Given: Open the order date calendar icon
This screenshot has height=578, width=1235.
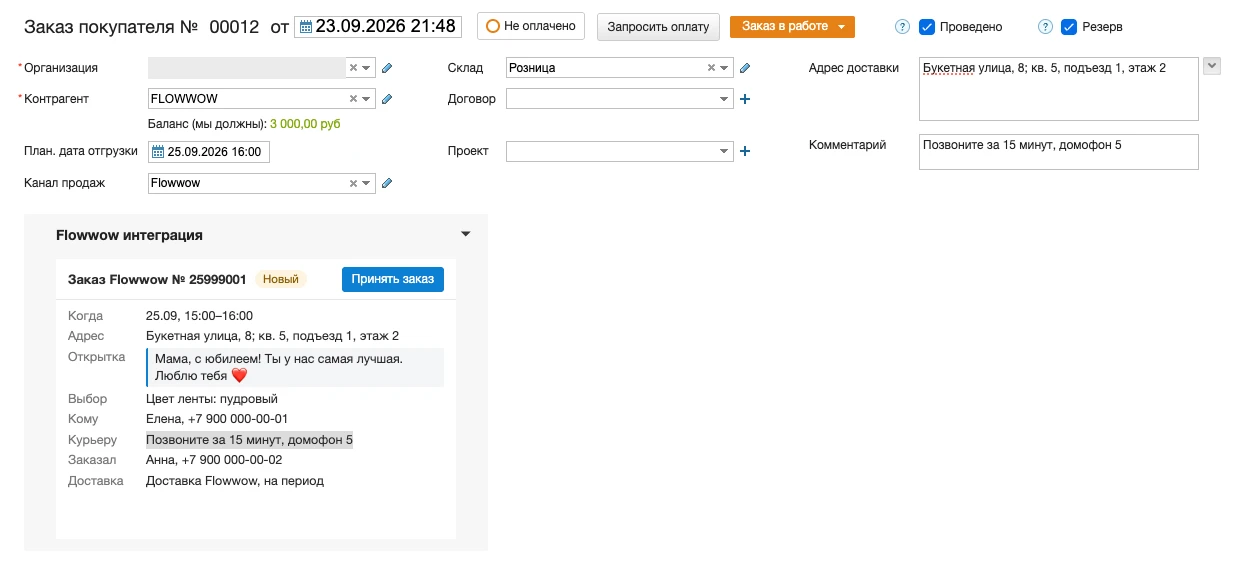Looking at the screenshot, I should tap(305, 27).
